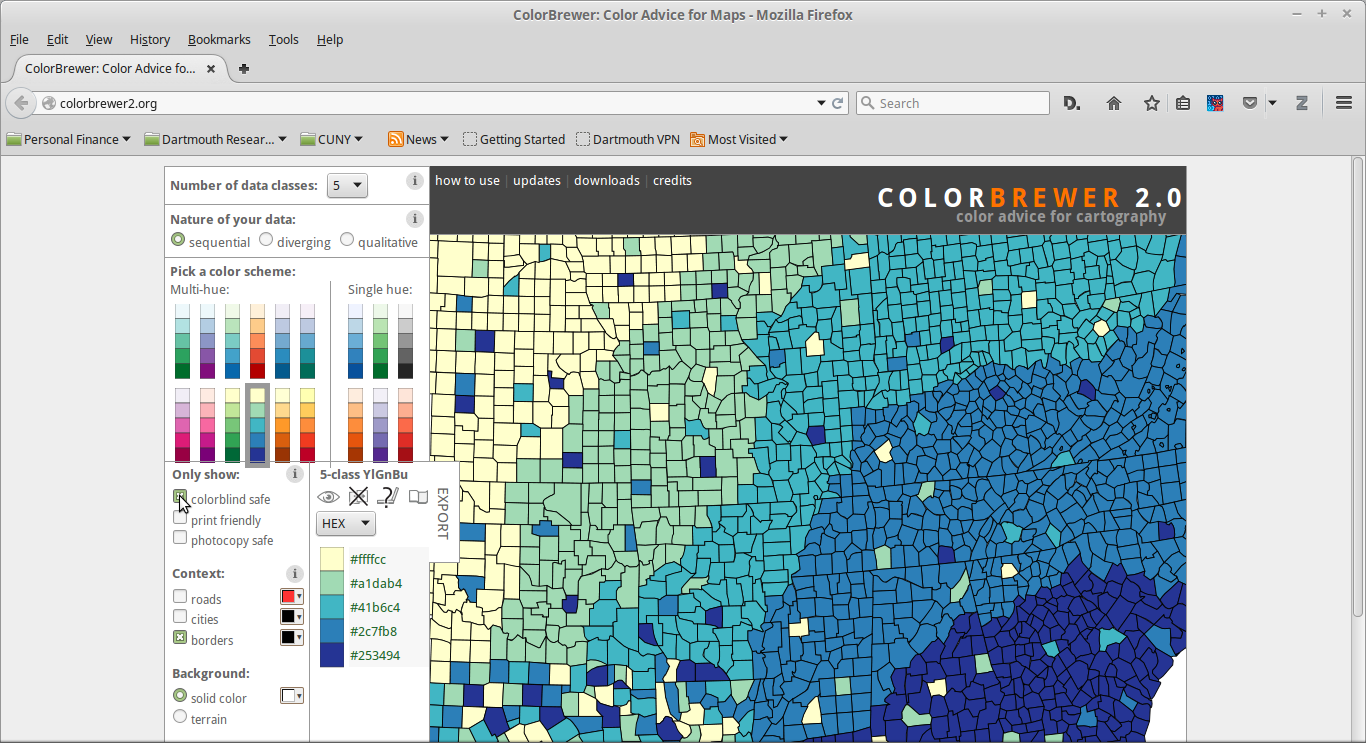The width and height of the screenshot is (1366, 743).
Task: Select the qualitative data radio button
Action: point(347,240)
